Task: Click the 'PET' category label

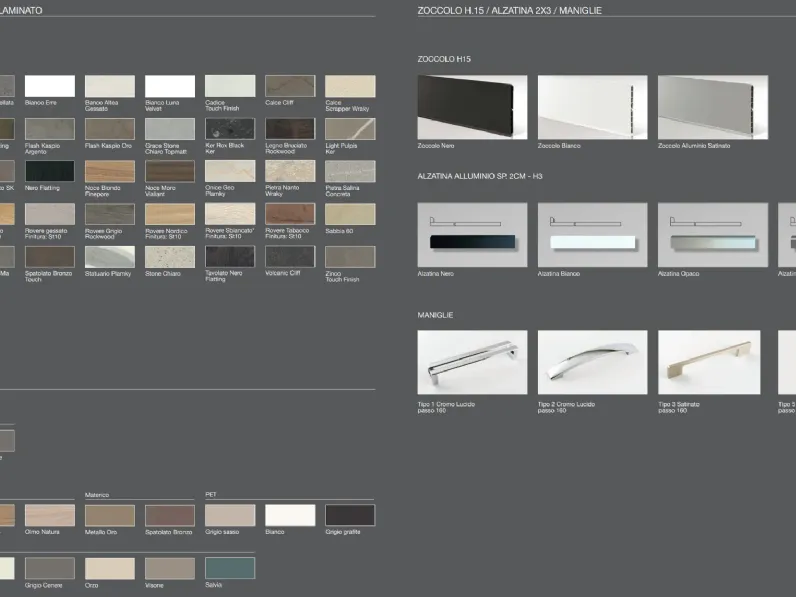Action: pyautogui.click(x=211, y=494)
